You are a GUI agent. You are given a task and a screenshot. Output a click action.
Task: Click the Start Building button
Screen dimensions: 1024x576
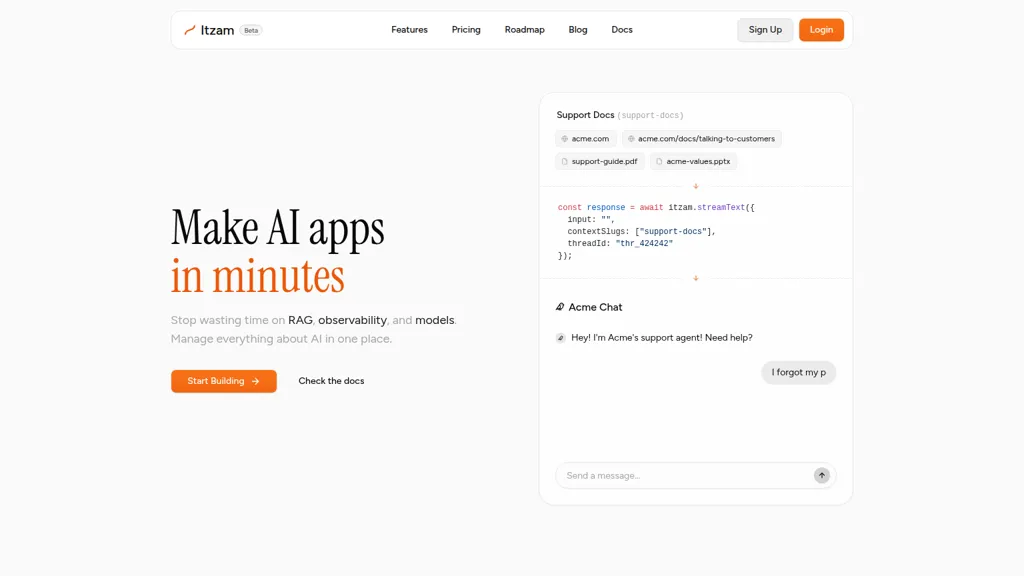(x=224, y=381)
